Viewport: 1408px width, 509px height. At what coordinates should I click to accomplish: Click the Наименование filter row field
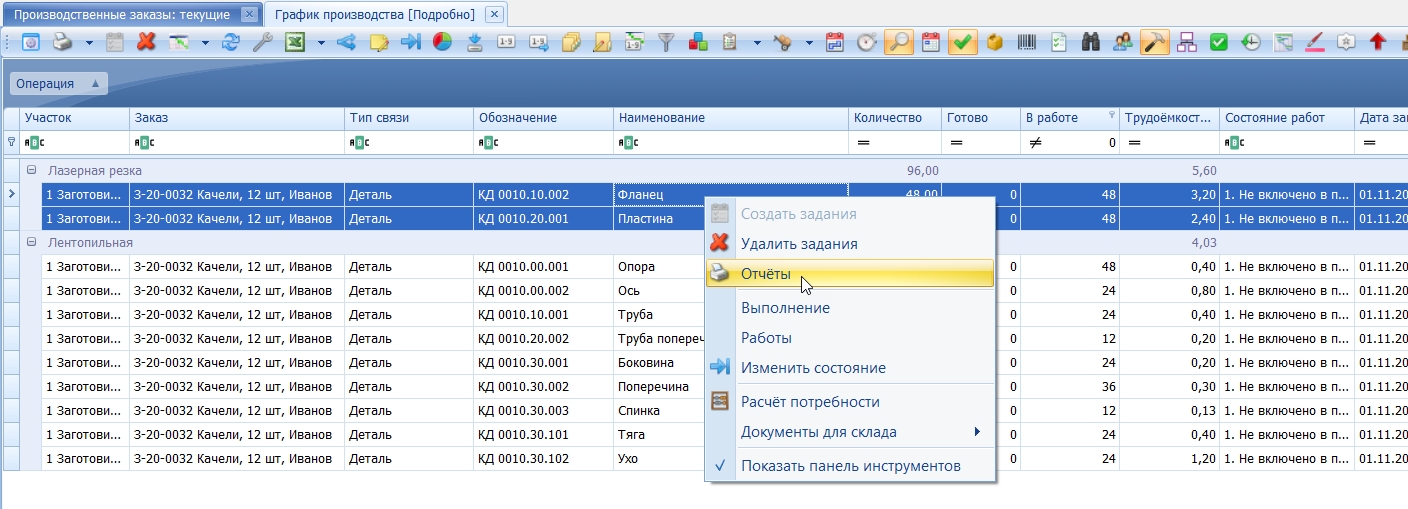(731, 142)
